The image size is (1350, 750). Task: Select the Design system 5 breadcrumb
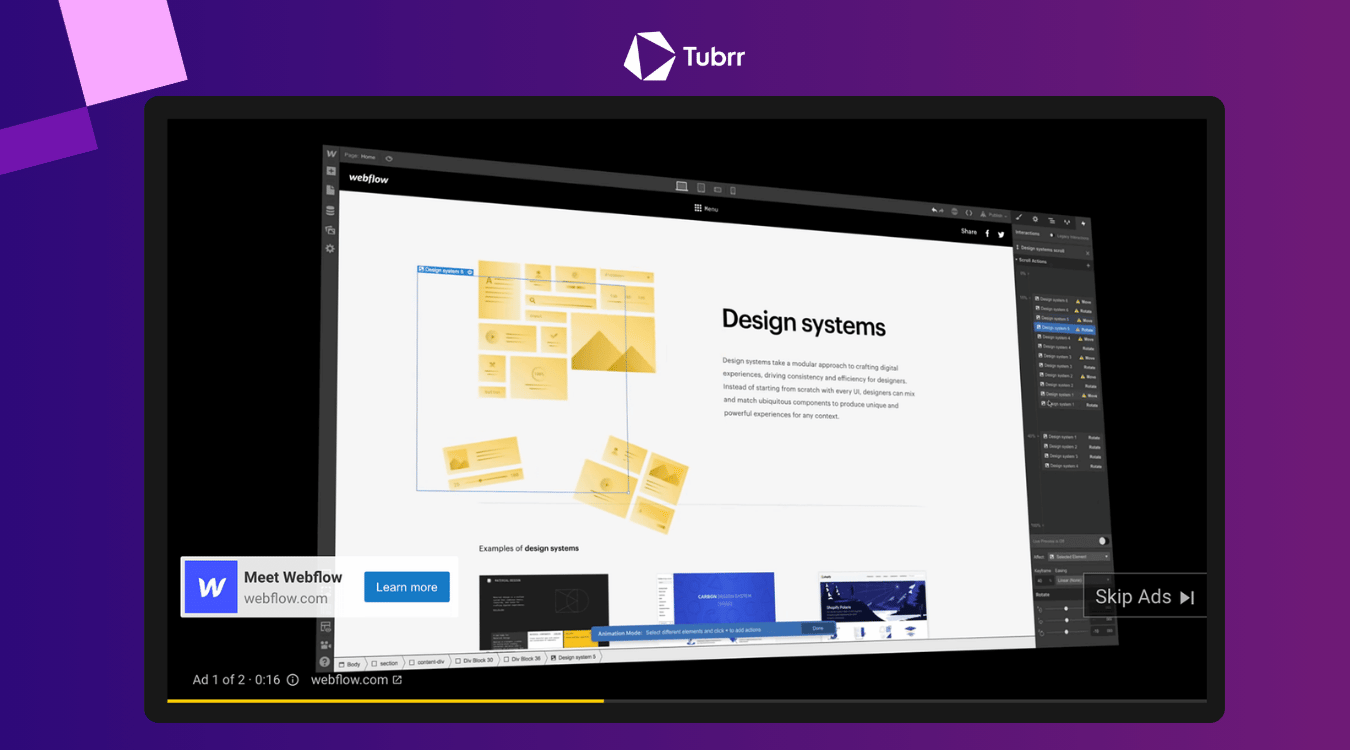click(x=574, y=657)
